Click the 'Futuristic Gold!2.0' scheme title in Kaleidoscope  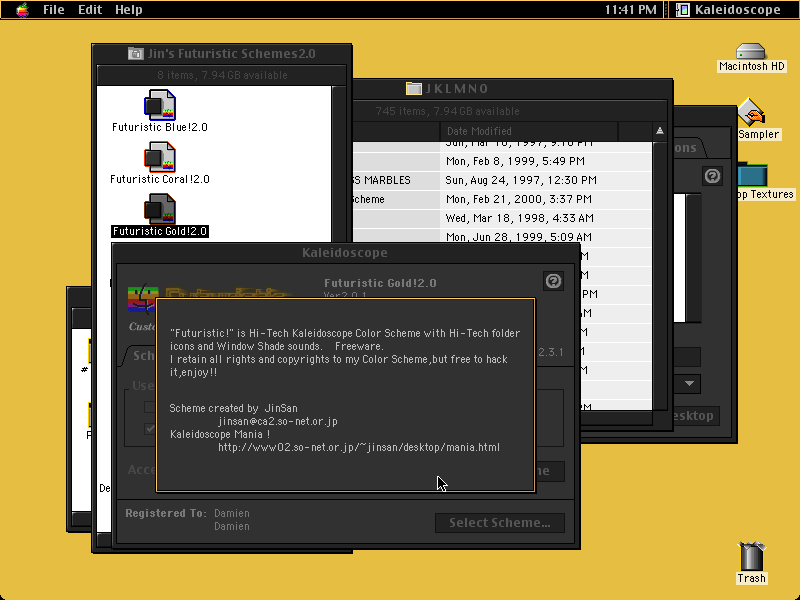380,283
